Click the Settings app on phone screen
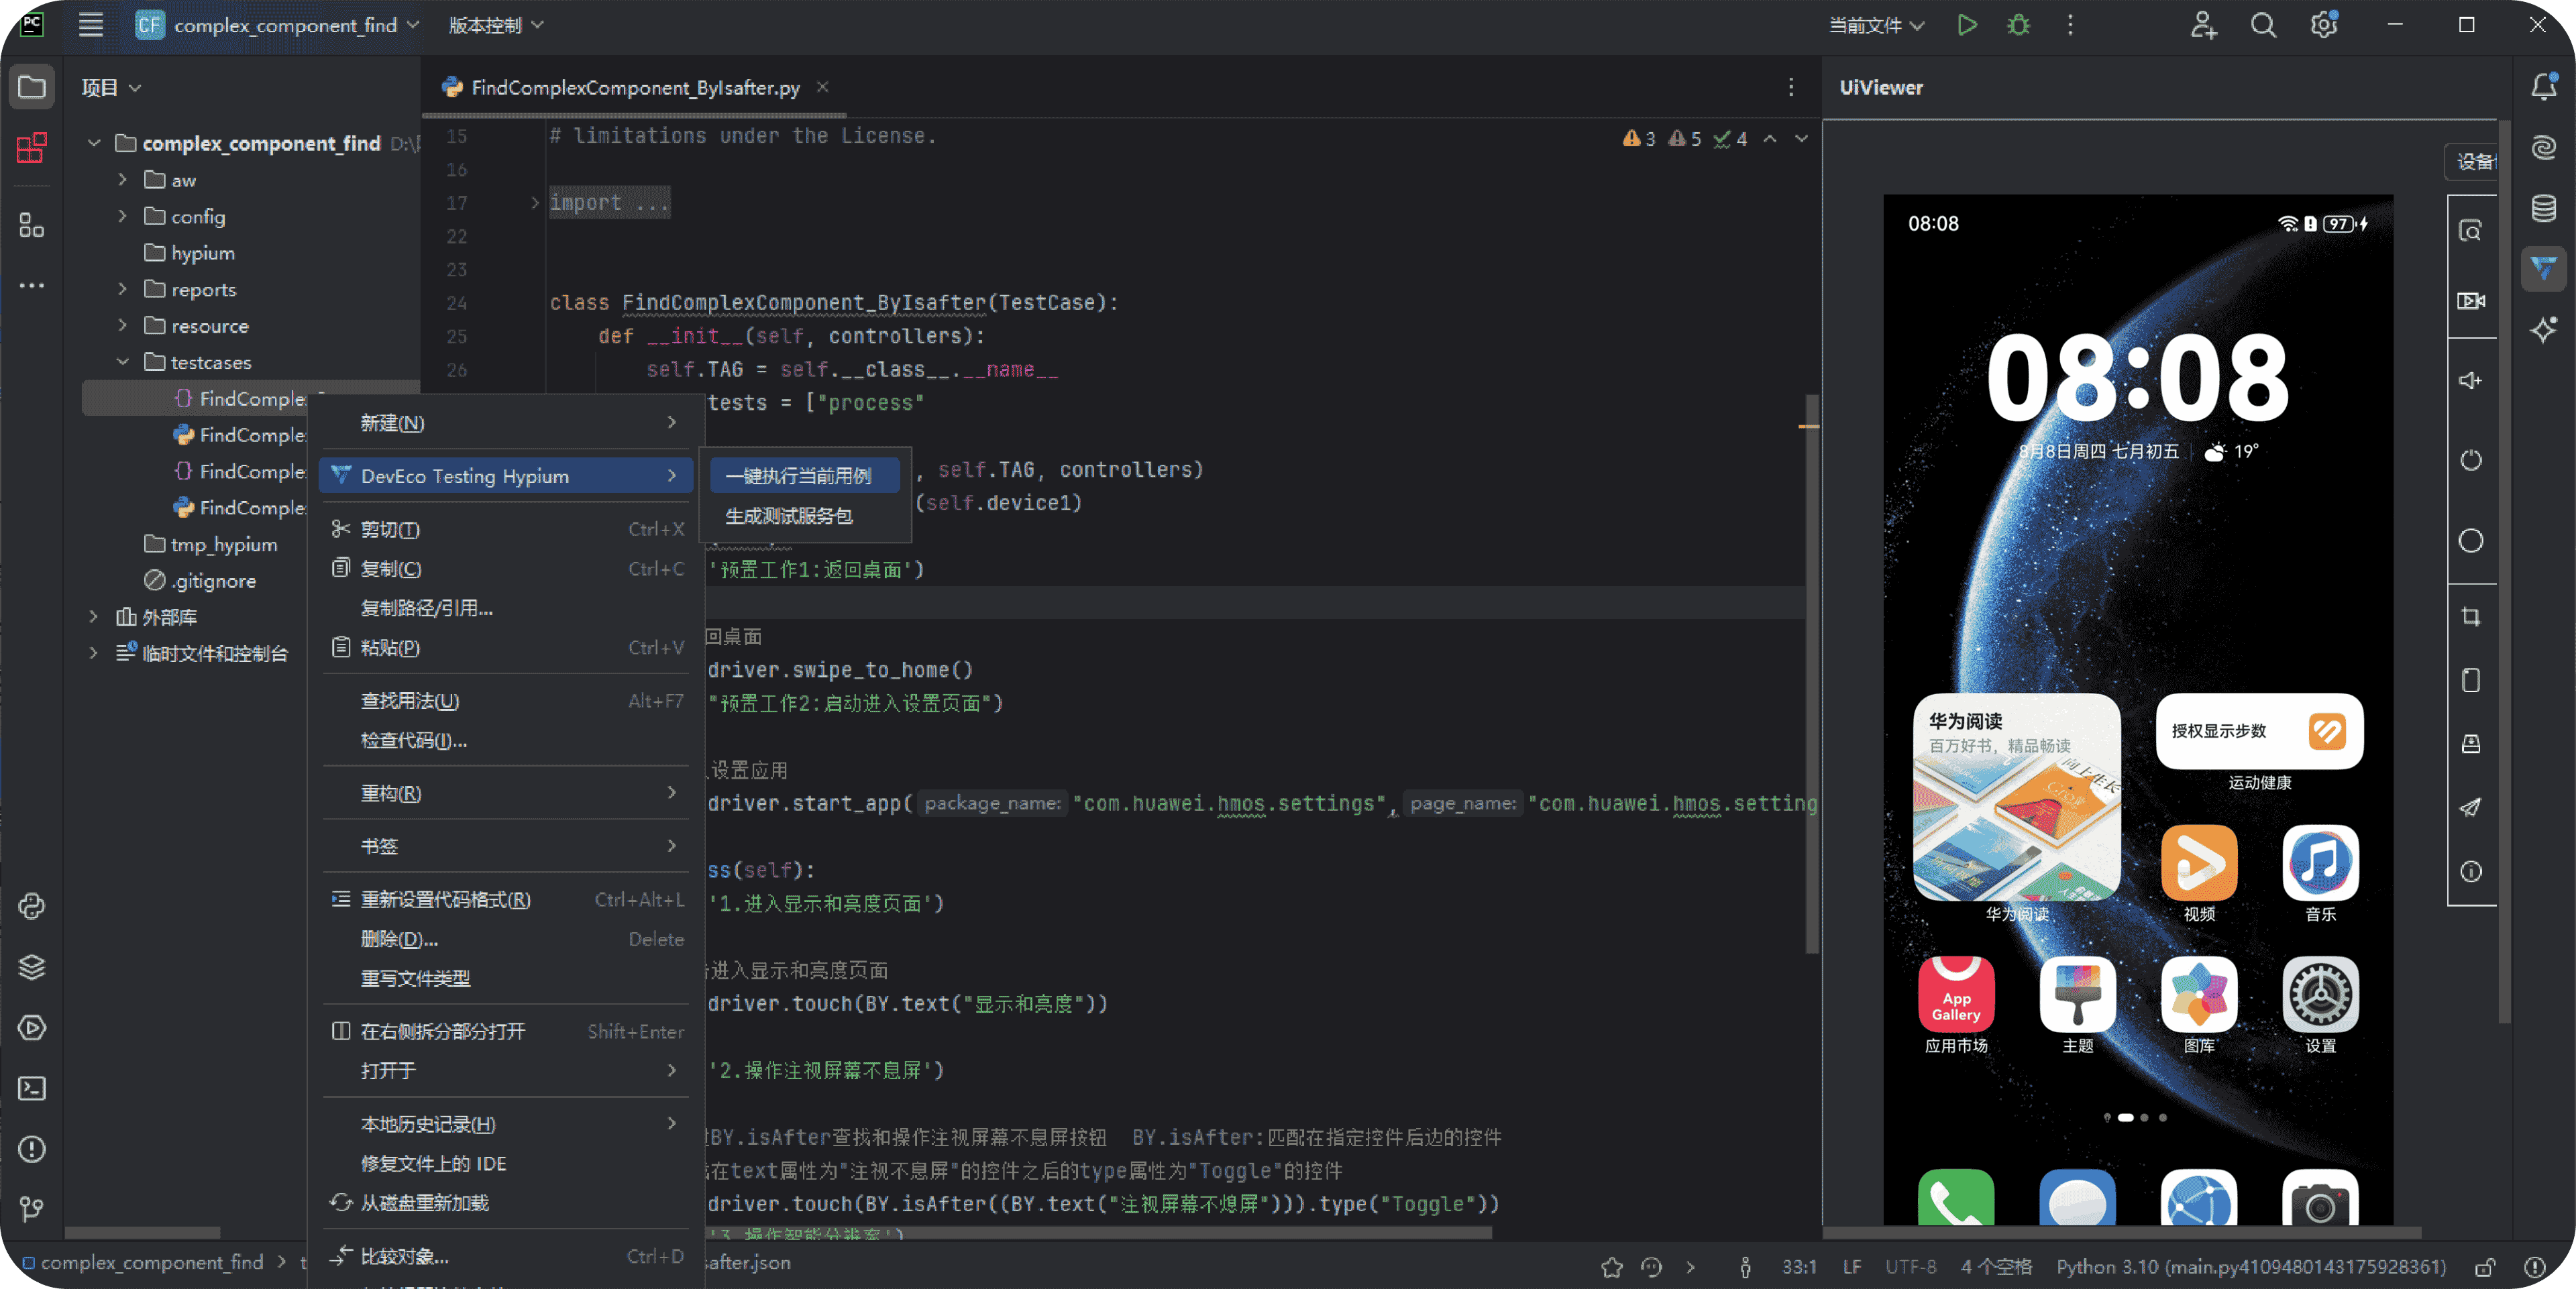Screen dimensions: 2576x1289 click(2320, 995)
